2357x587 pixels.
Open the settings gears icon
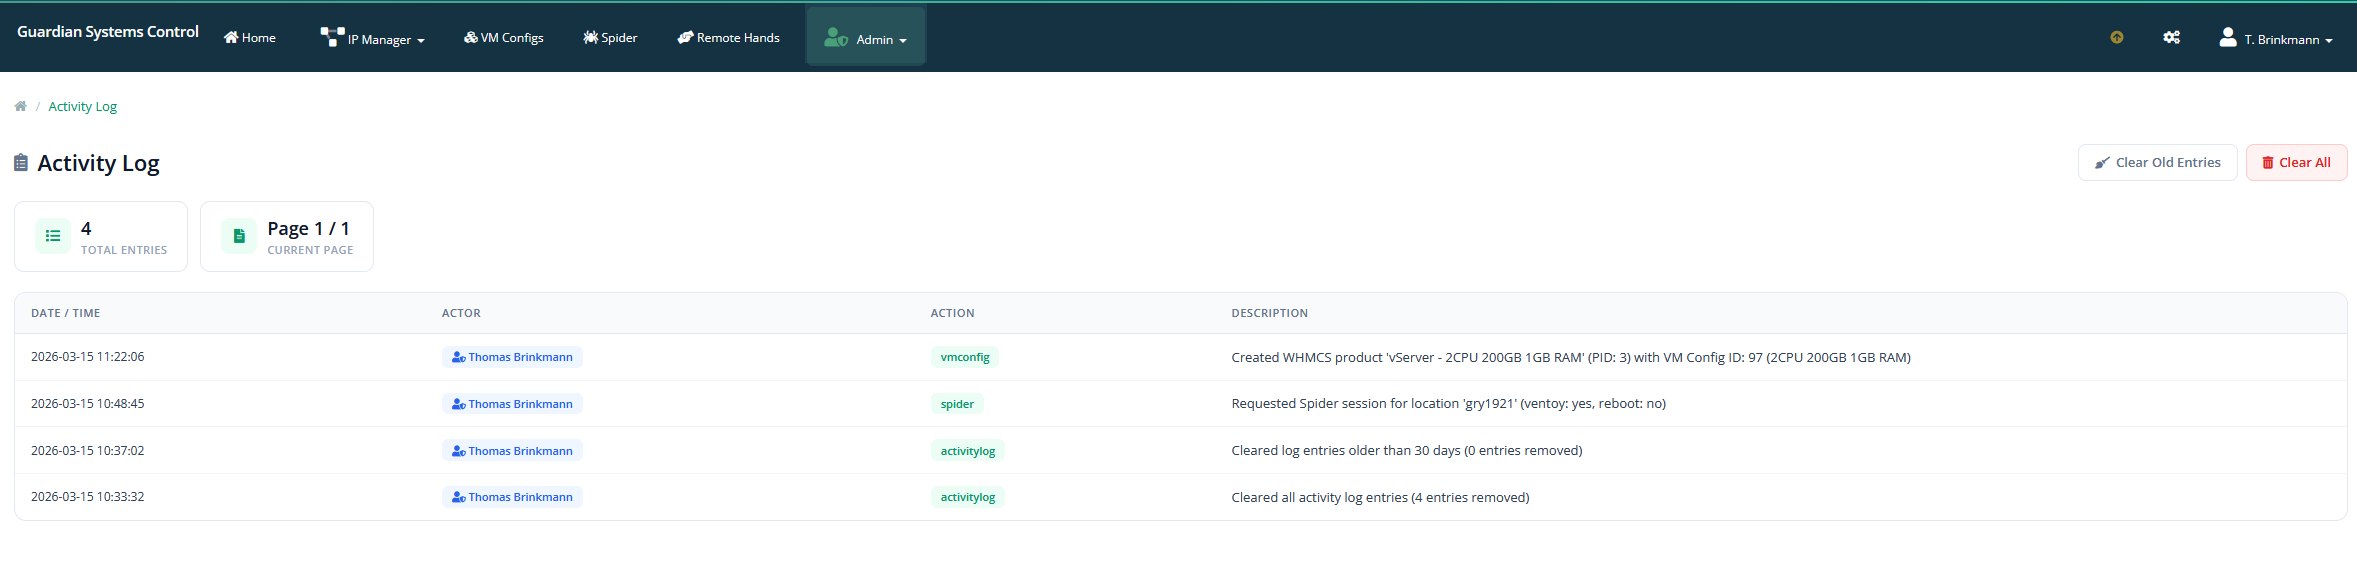pyautogui.click(x=2171, y=37)
